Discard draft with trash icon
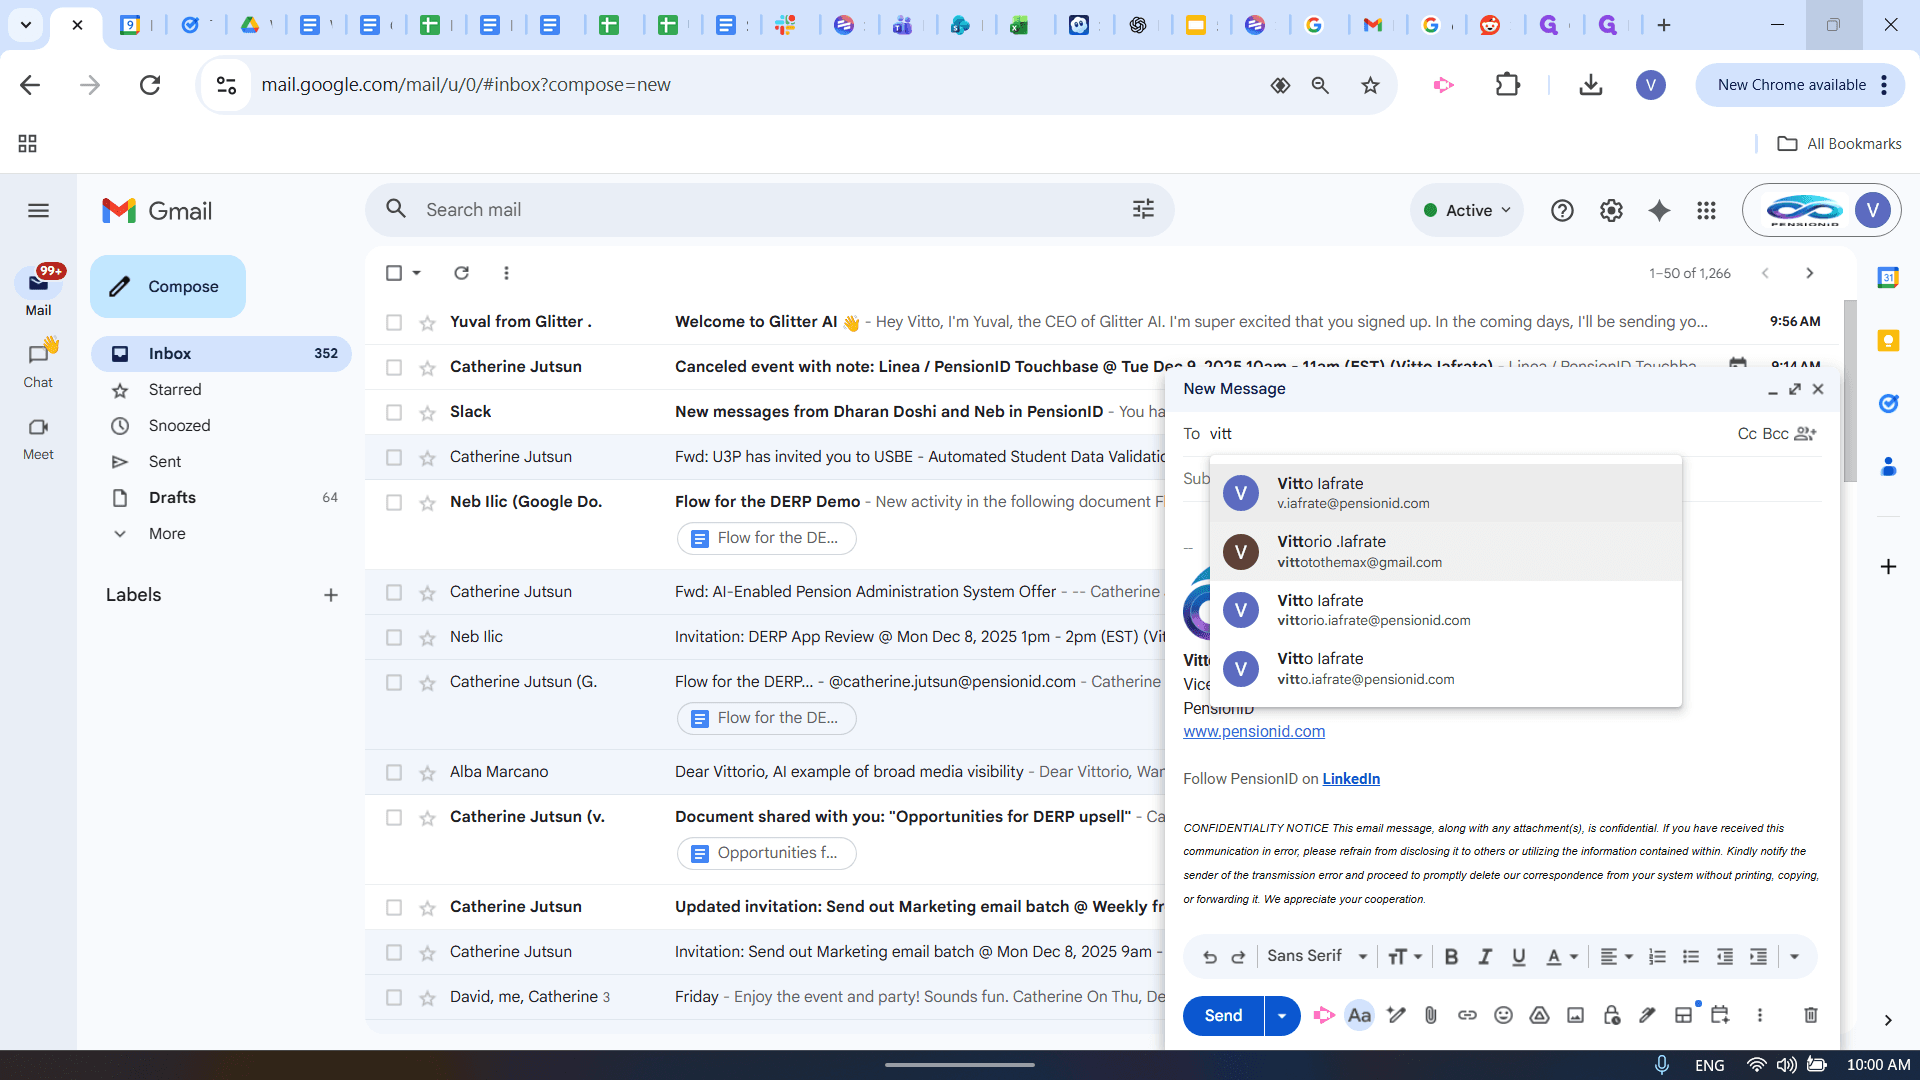Viewport: 1920px width, 1080px height. click(x=1810, y=1015)
